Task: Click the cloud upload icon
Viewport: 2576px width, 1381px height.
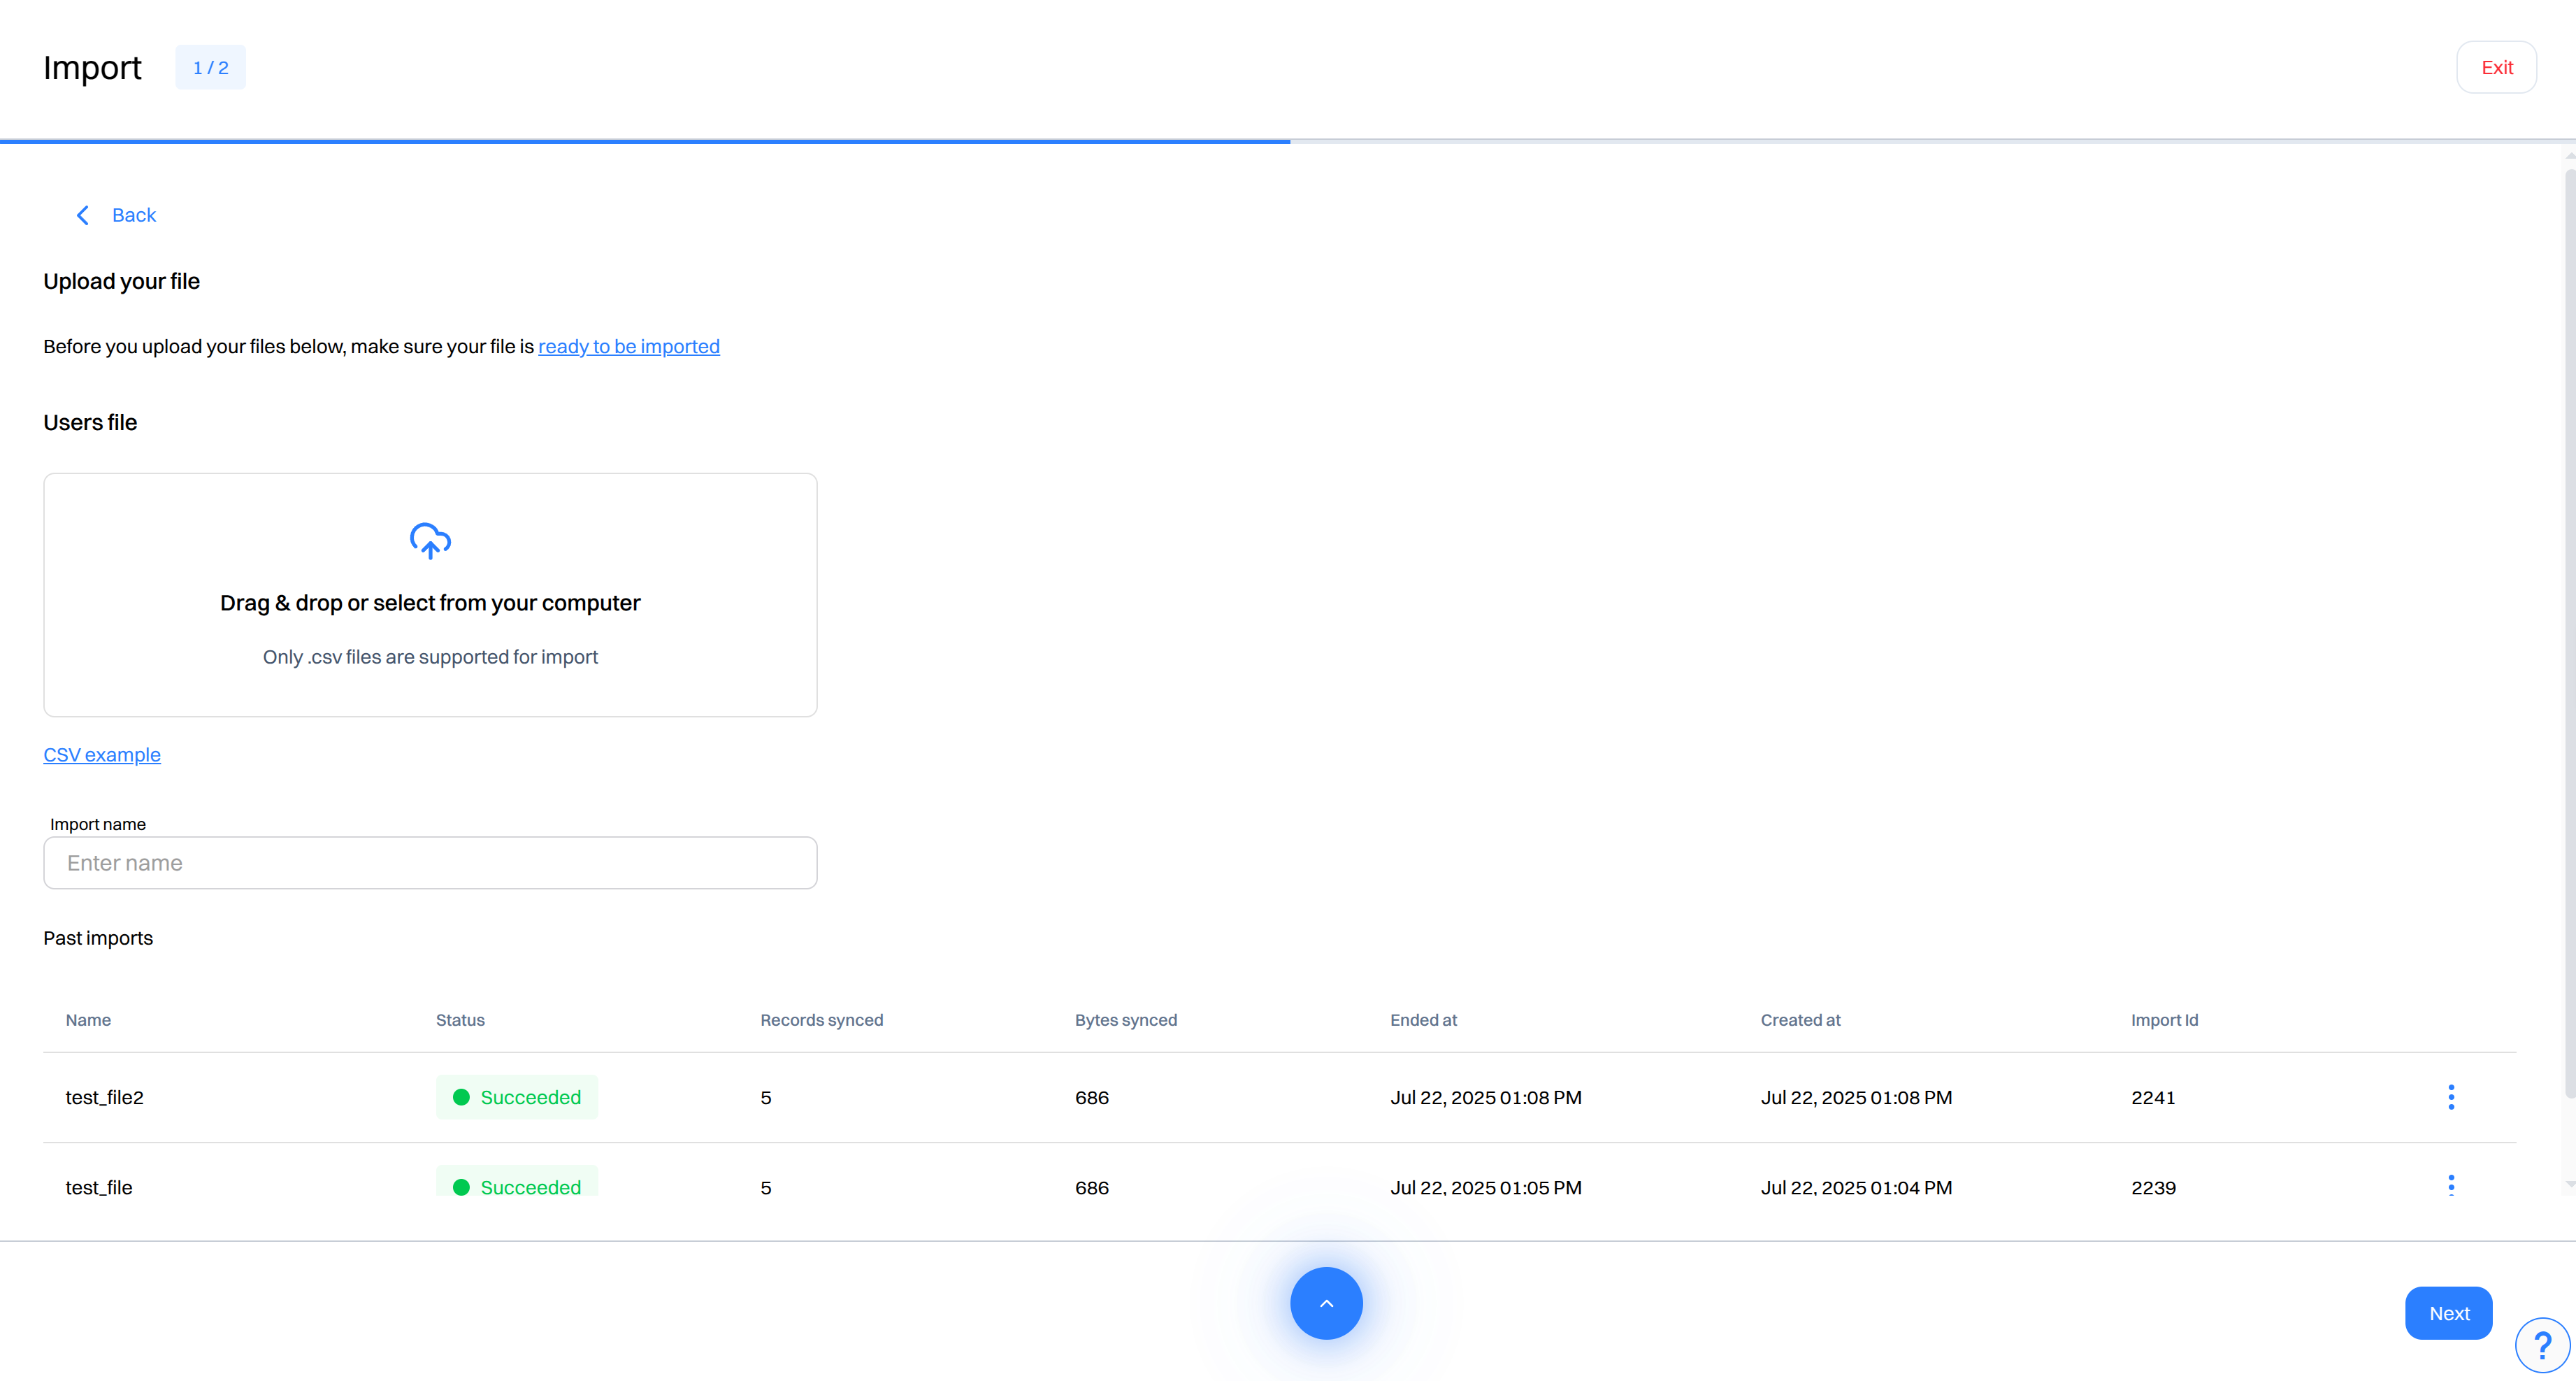Action: (x=430, y=540)
